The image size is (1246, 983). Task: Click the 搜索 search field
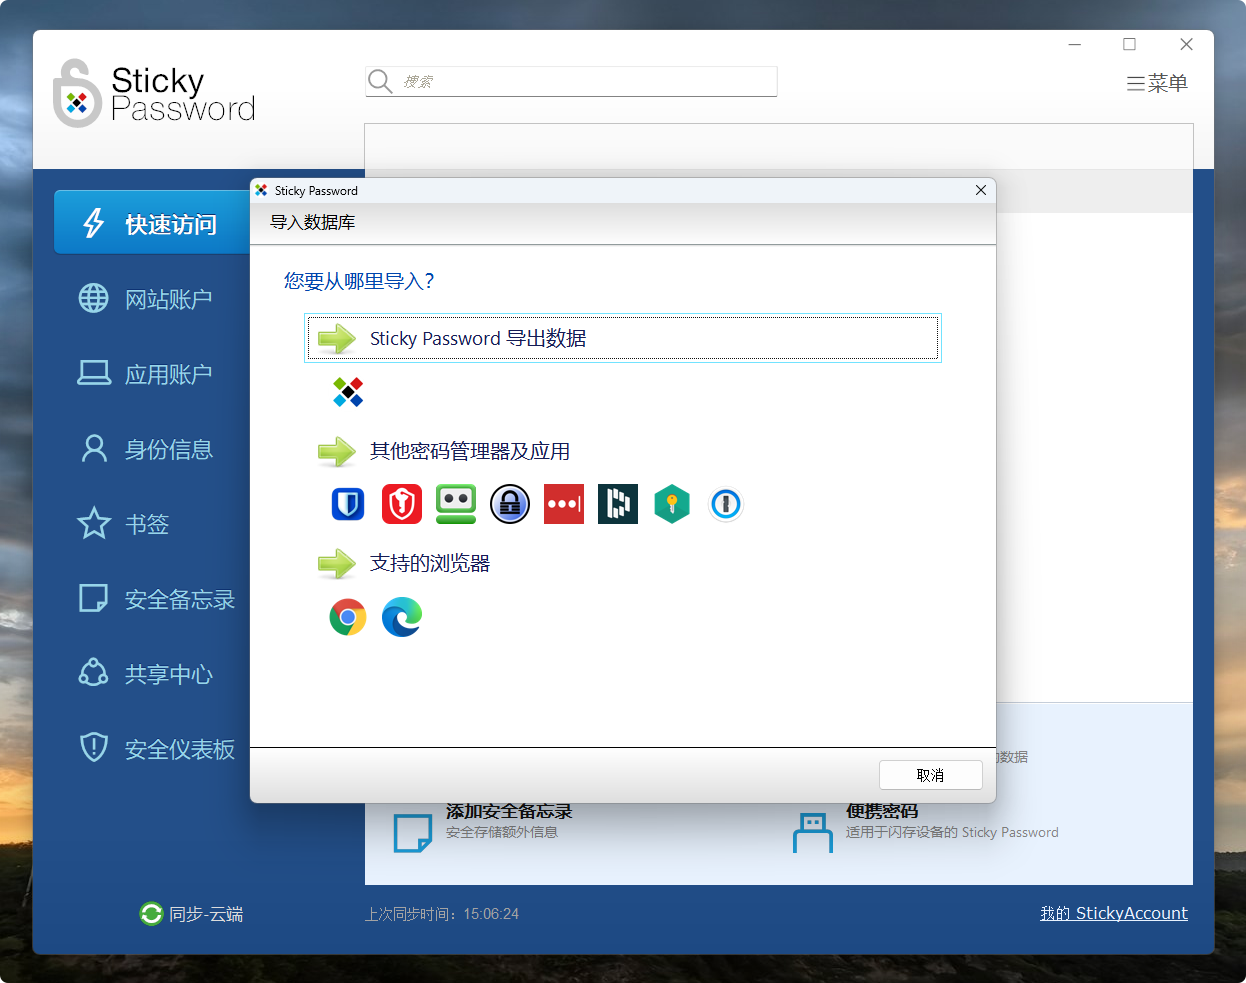571,81
